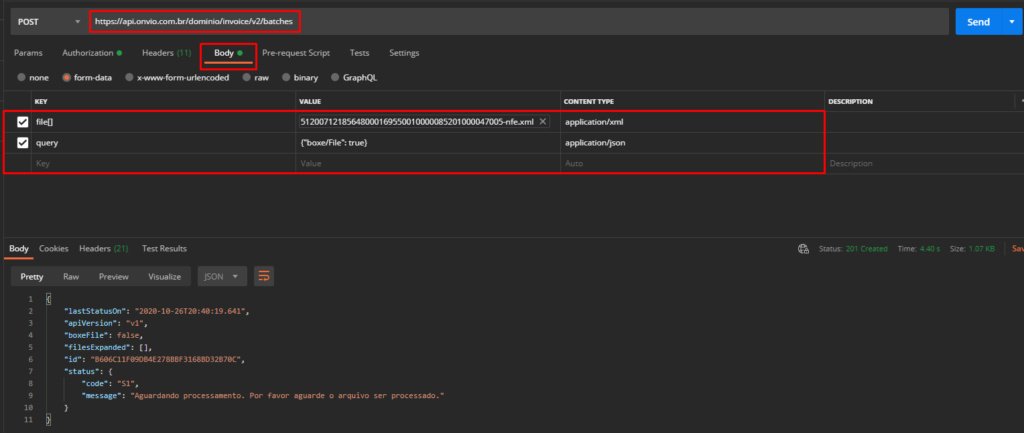The width and height of the screenshot is (1024, 433).
Task: Send the request with Send button
Action: point(978,22)
